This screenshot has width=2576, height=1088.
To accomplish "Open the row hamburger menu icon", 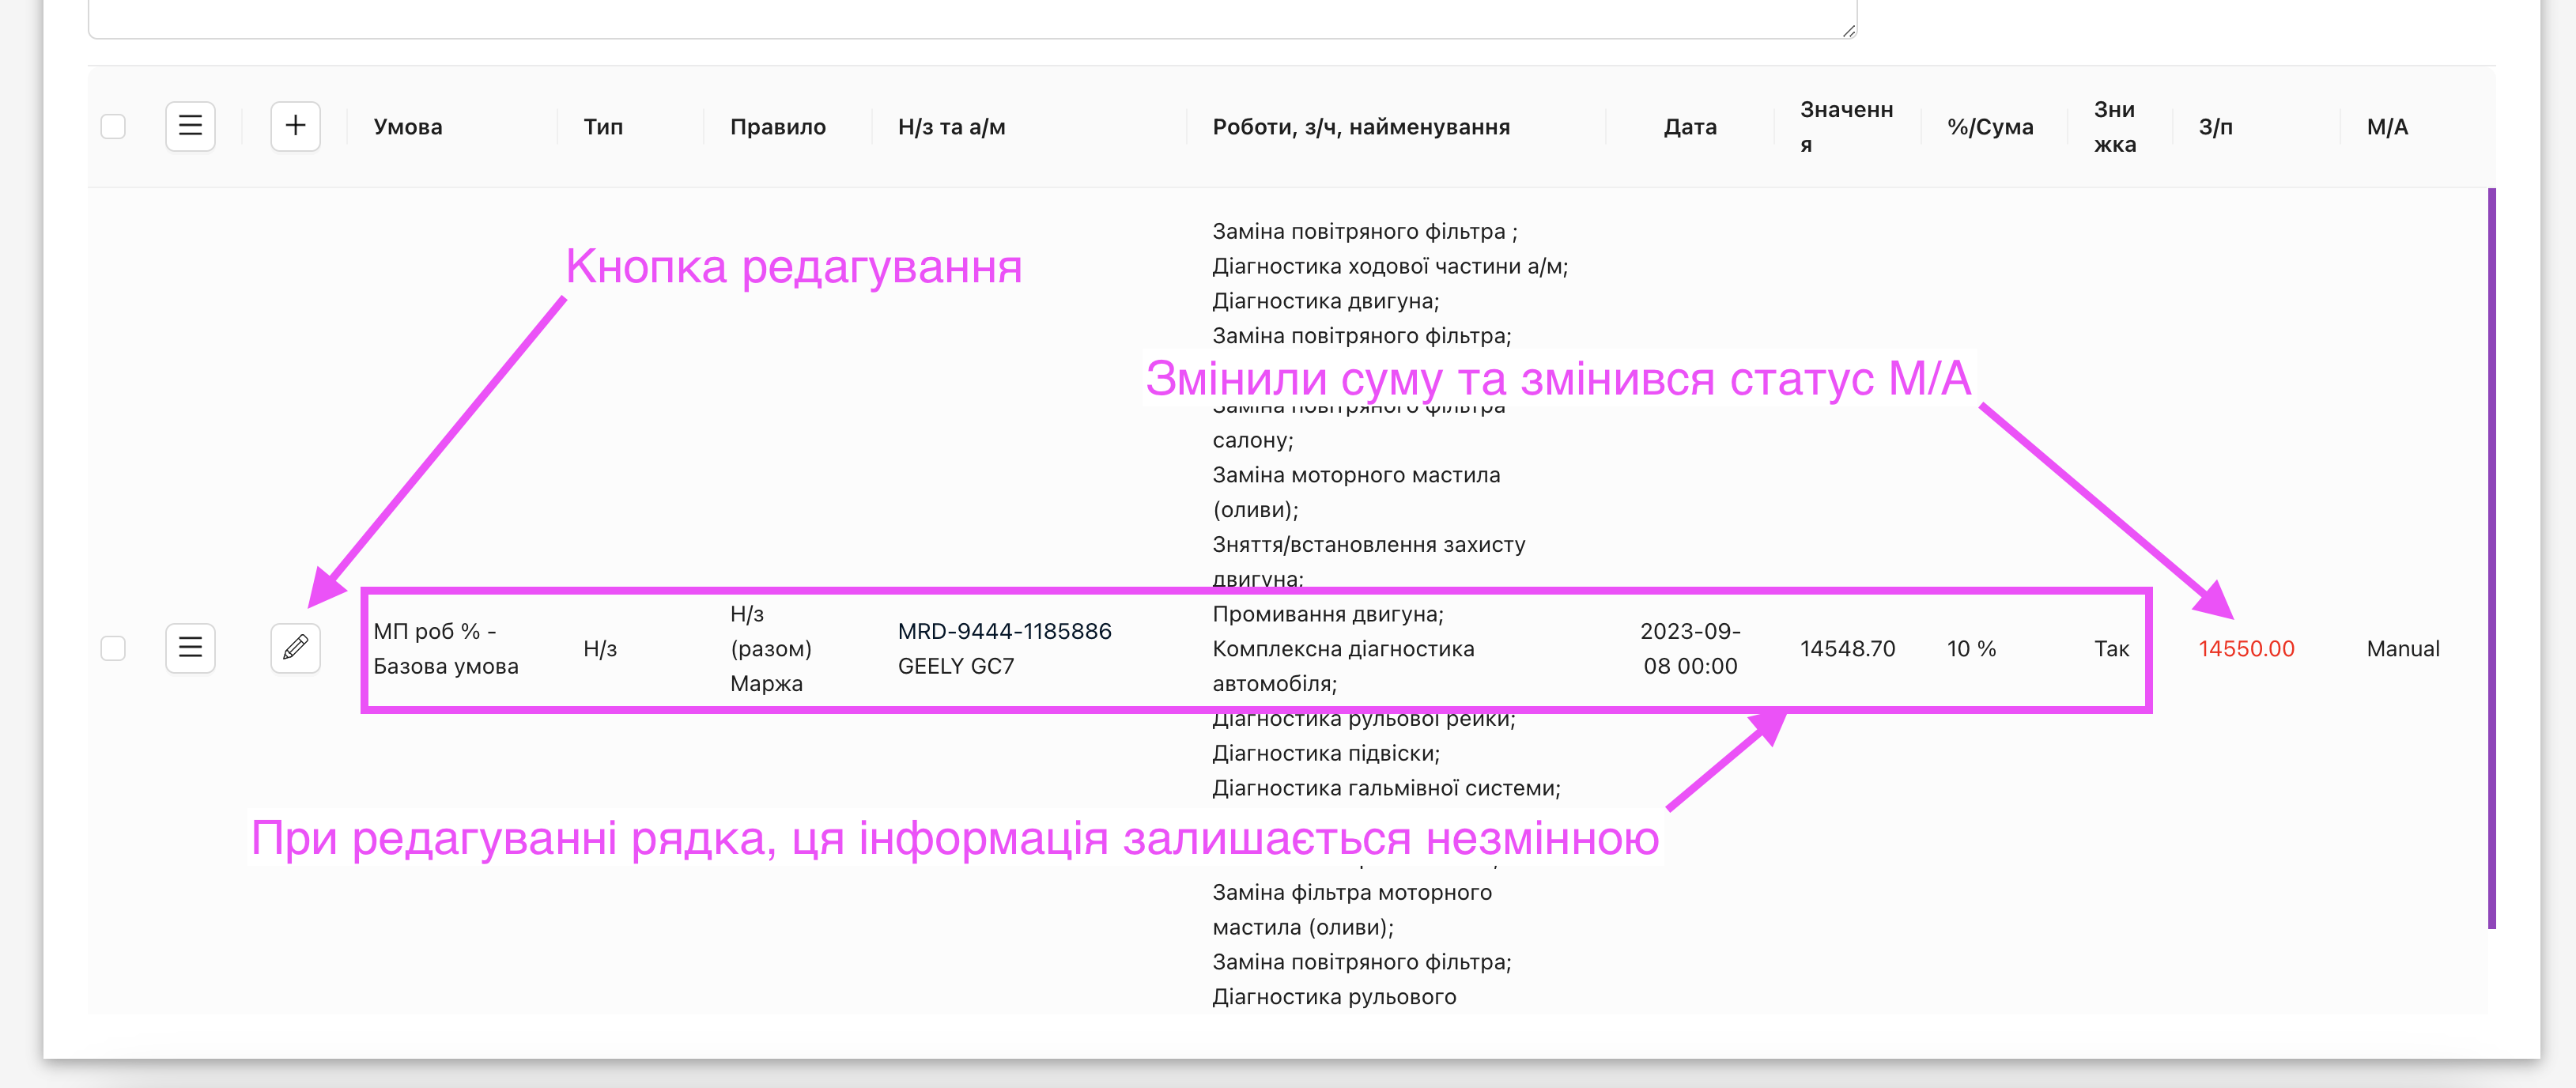I will point(190,648).
